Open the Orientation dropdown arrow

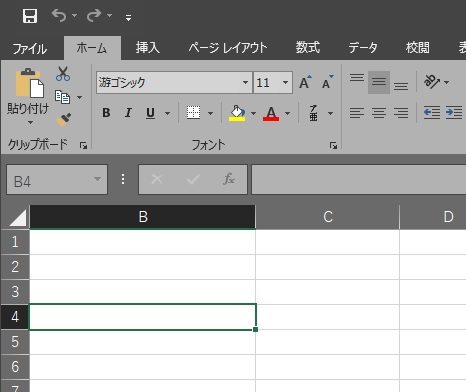point(447,82)
